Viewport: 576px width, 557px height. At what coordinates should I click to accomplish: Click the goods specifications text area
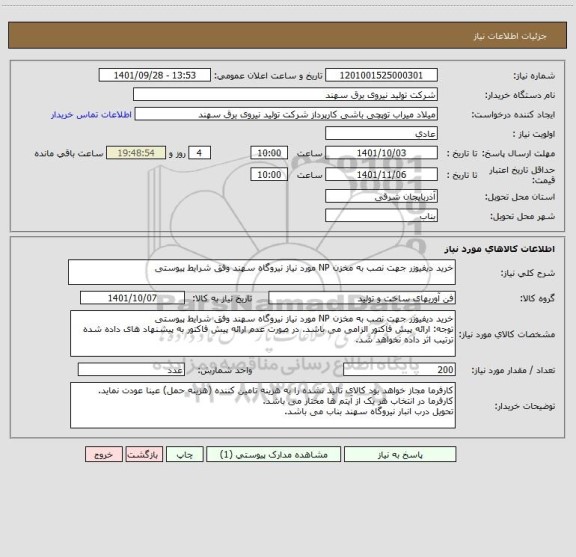click(263, 334)
